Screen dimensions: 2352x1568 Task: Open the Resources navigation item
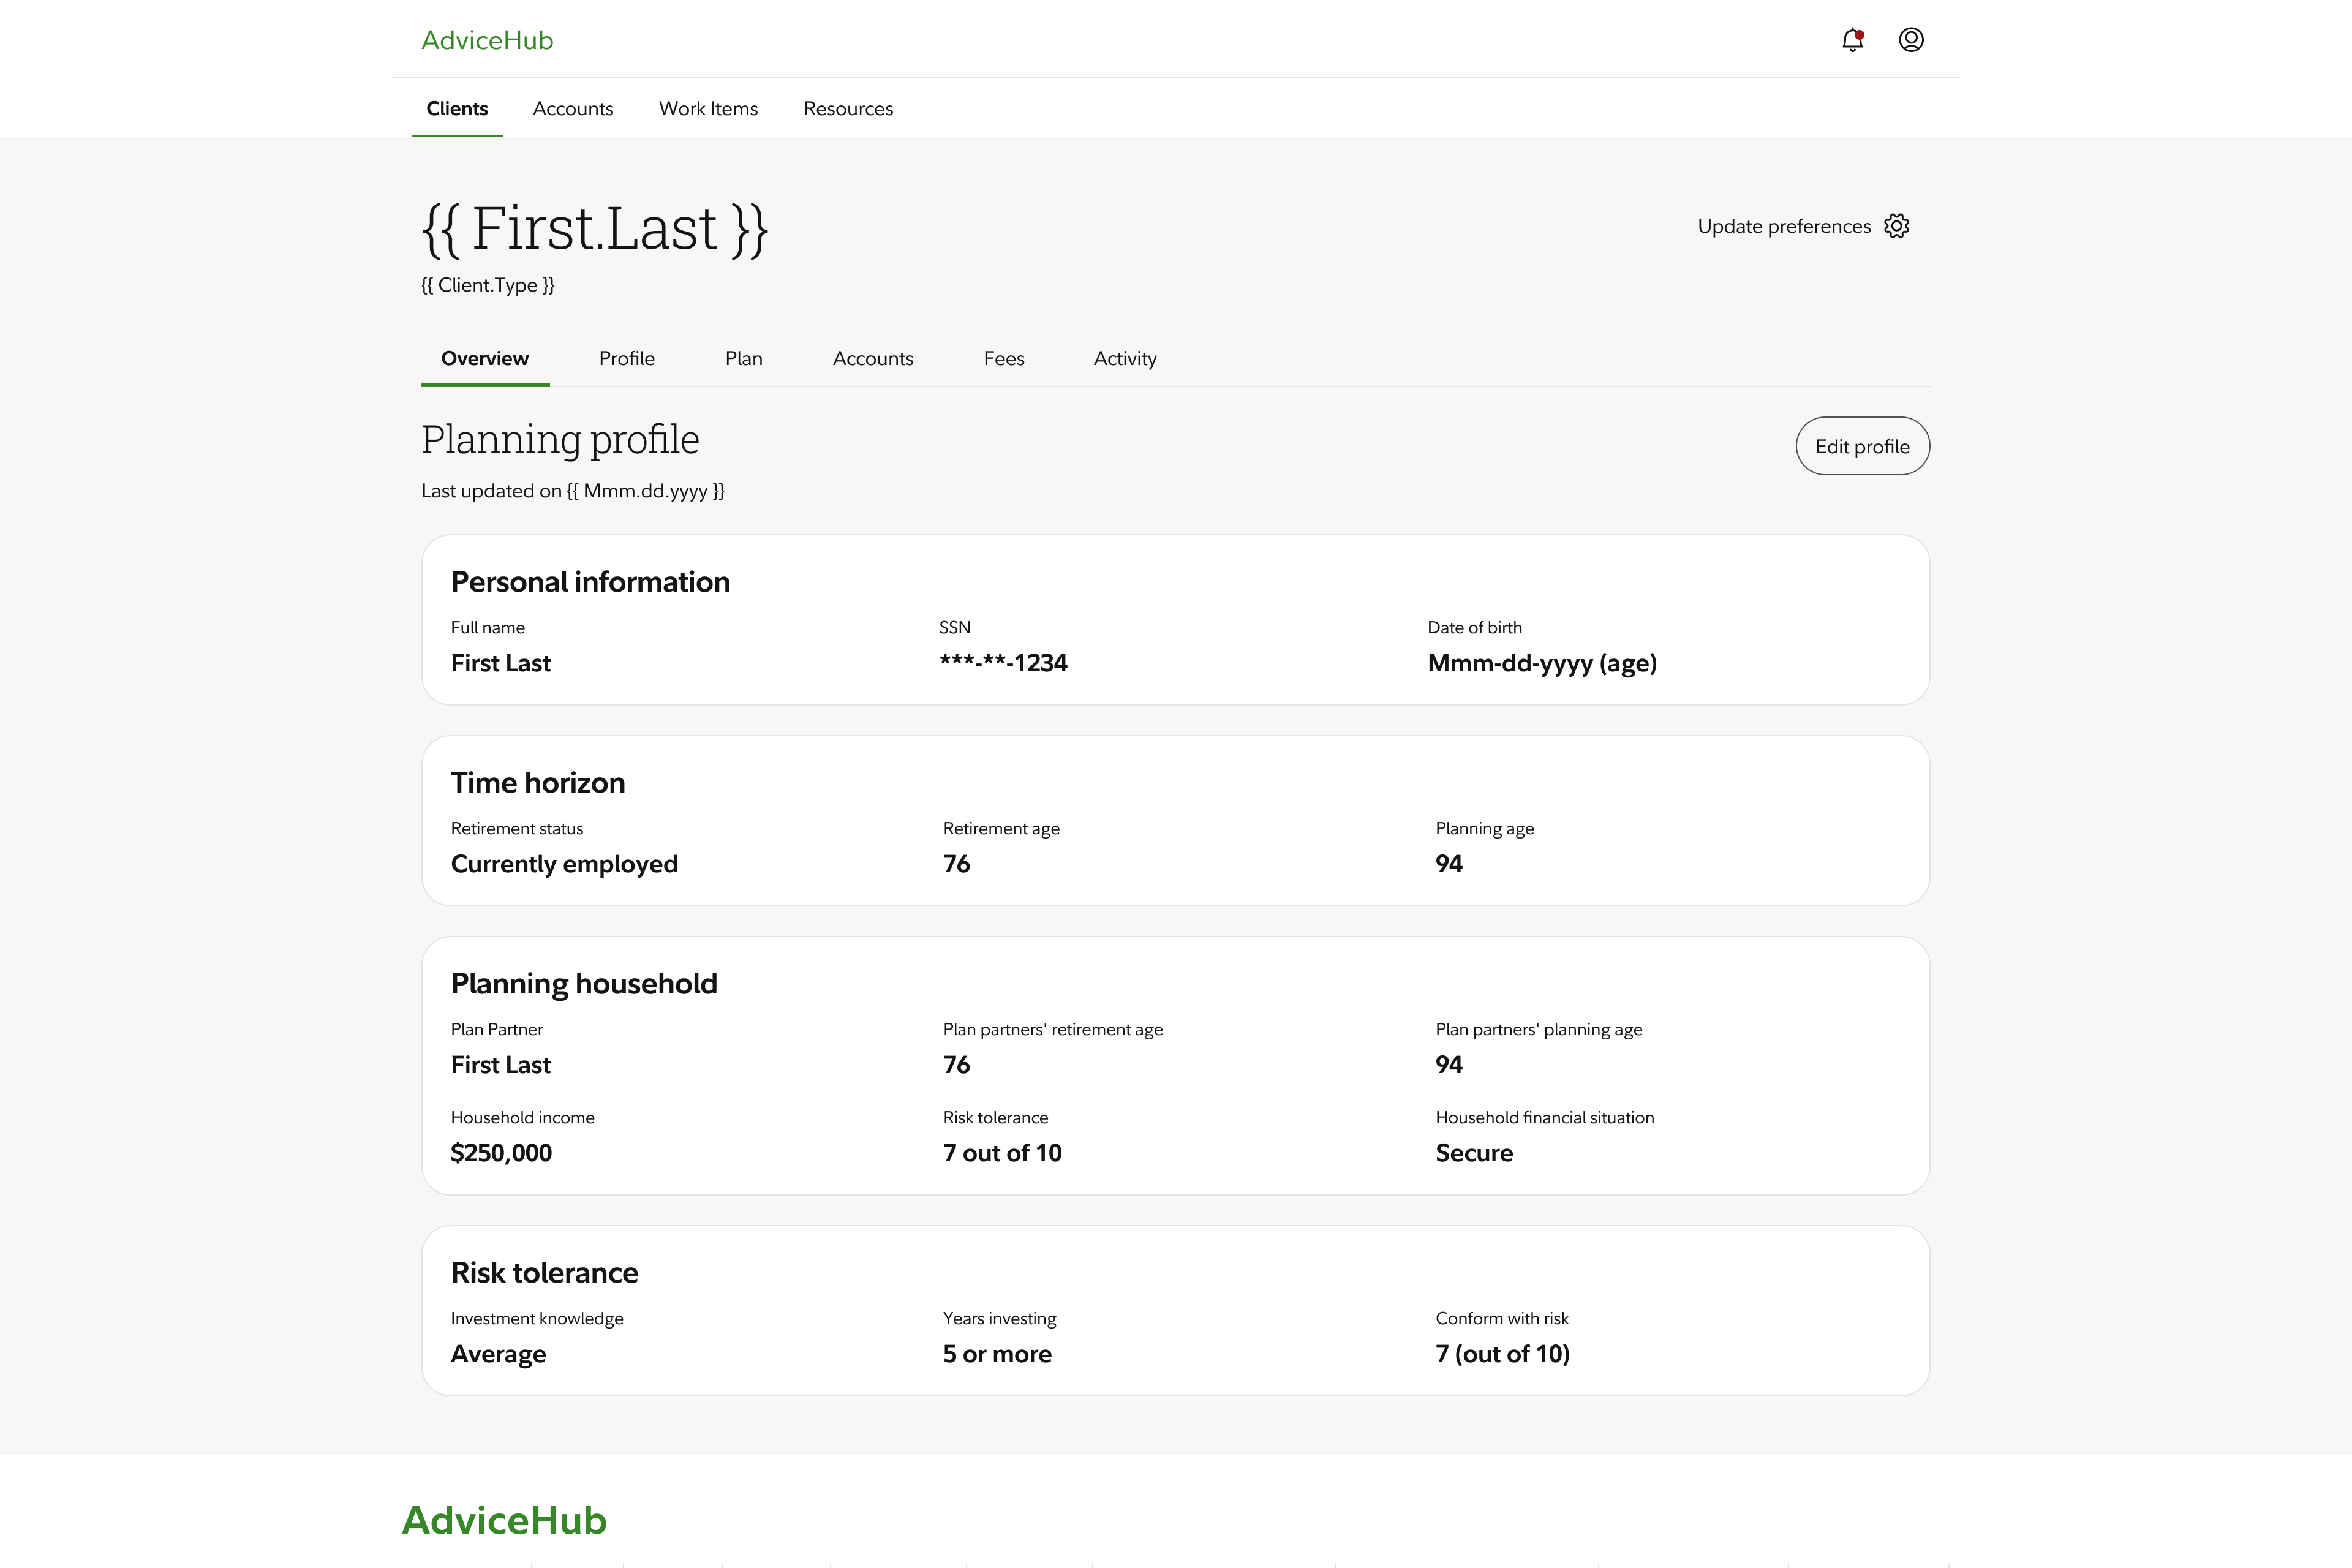[848, 108]
